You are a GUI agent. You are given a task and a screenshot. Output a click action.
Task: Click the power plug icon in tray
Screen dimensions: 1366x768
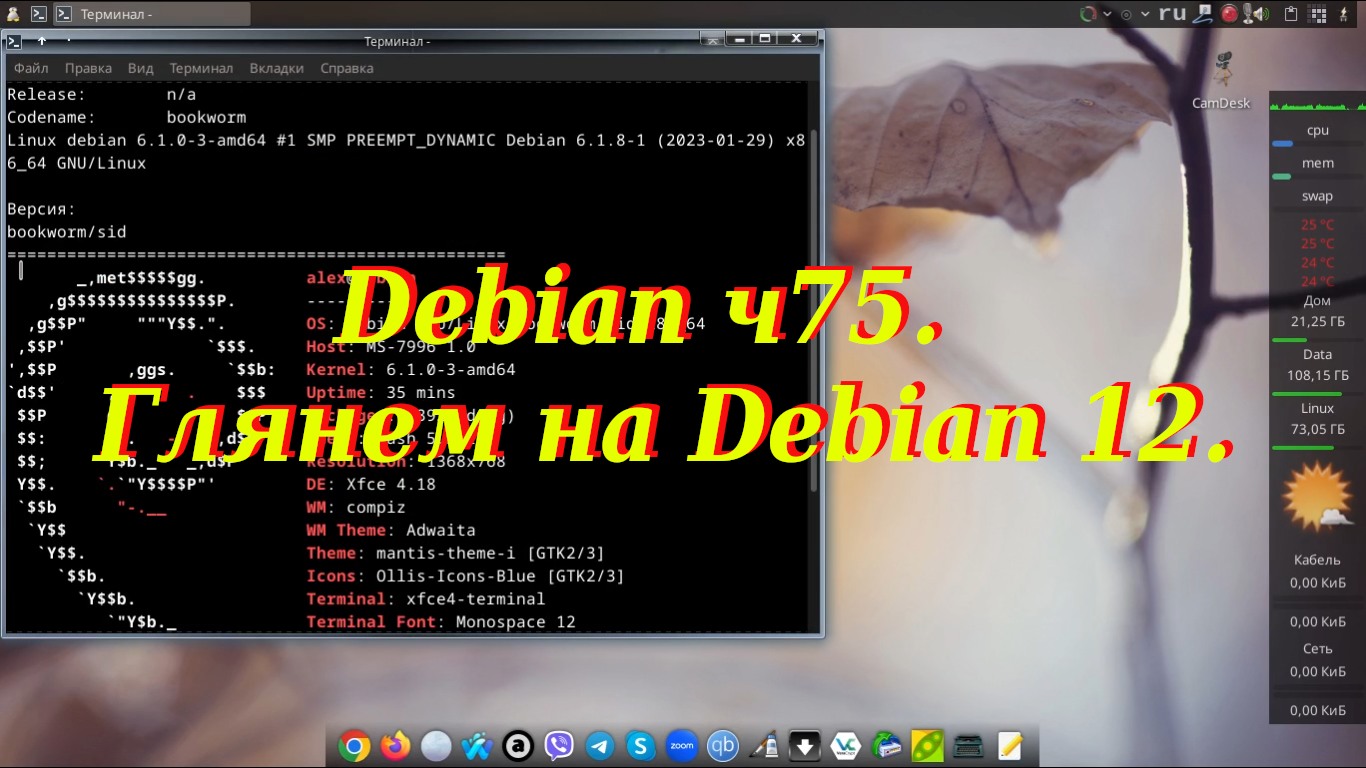click(1344, 14)
